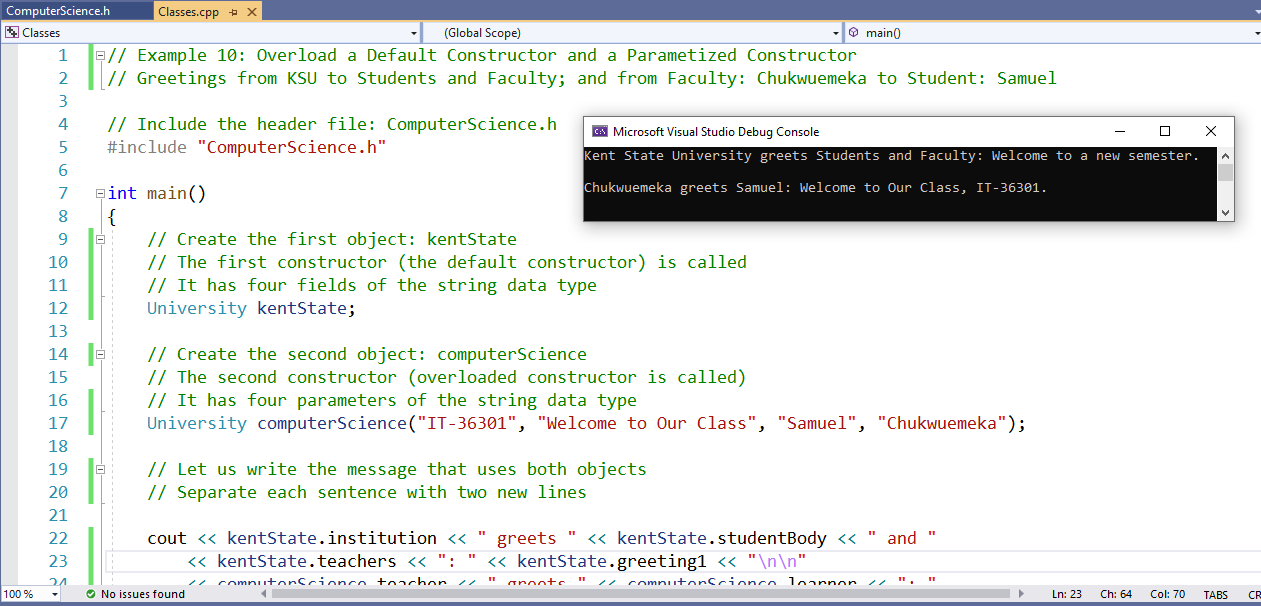Click console output line Chukwuemeka greets Samuel
Image resolution: width=1261 pixels, height=606 pixels.
815,187
